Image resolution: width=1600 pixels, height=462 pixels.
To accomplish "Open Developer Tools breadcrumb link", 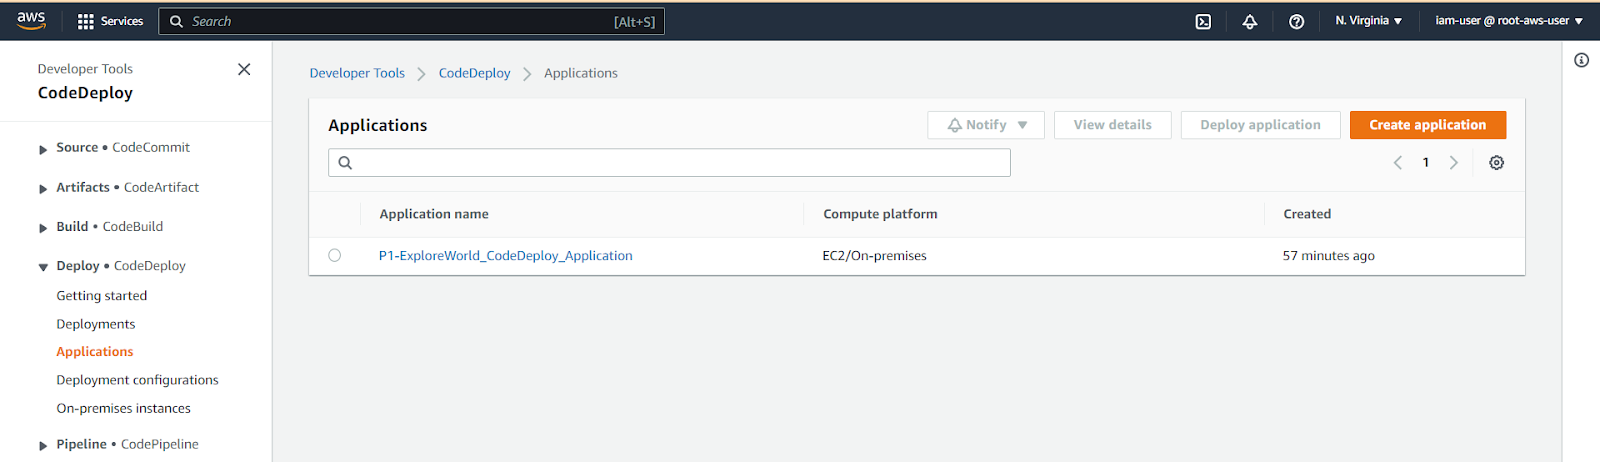I will pos(357,73).
